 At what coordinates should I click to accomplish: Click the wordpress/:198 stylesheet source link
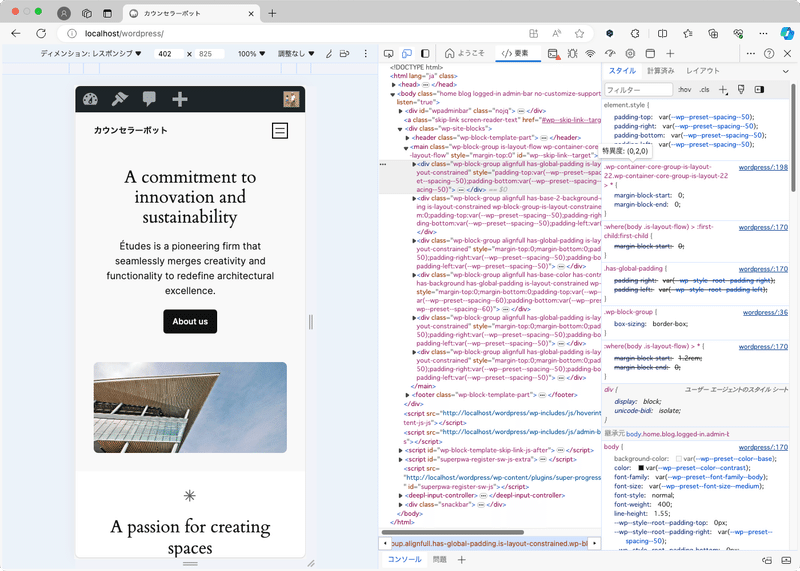pyautogui.click(x=763, y=167)
